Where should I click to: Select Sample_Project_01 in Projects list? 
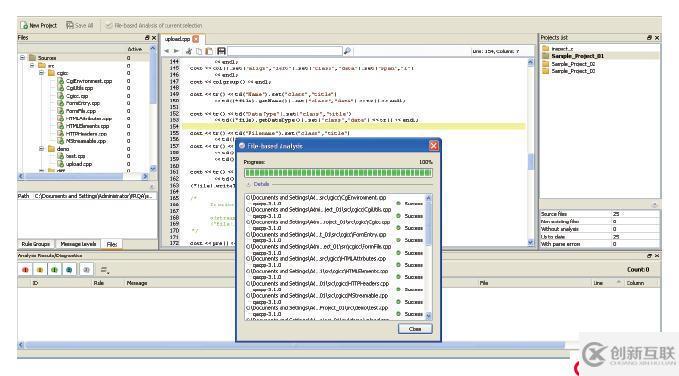pyautogui.click(x=577, y=56)
